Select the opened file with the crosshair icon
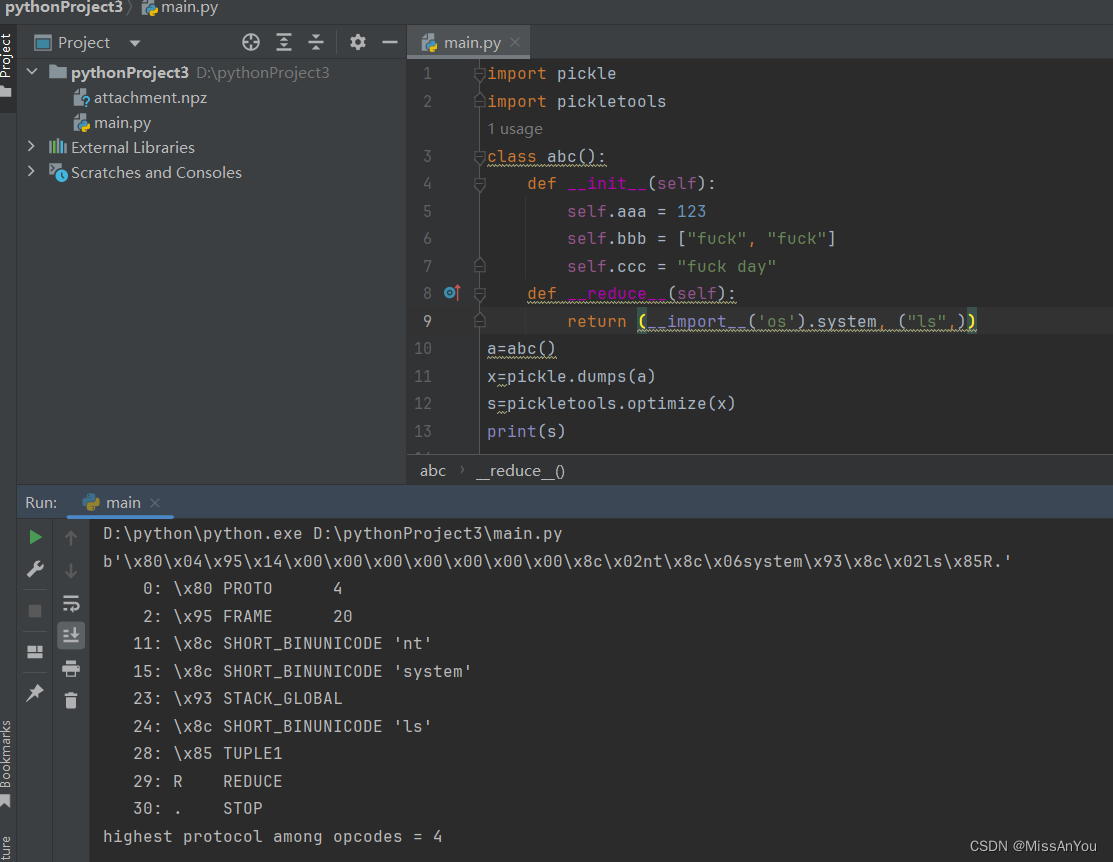The image size is (1113, 862). 250,42
